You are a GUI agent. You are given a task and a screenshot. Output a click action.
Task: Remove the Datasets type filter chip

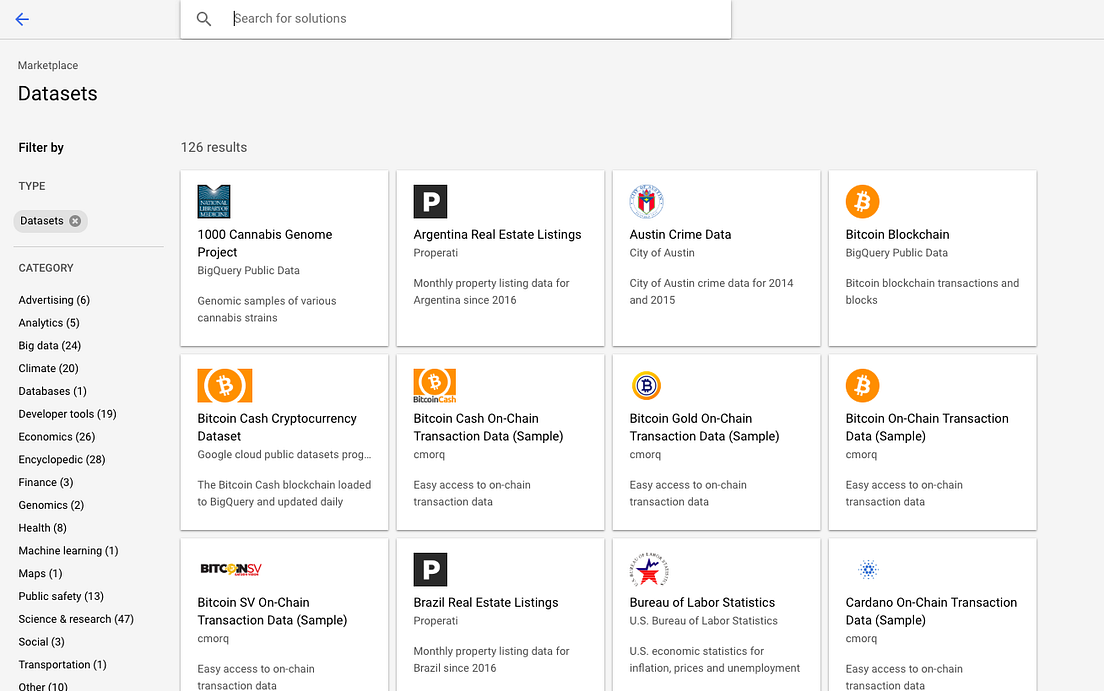tap(74, 221)
